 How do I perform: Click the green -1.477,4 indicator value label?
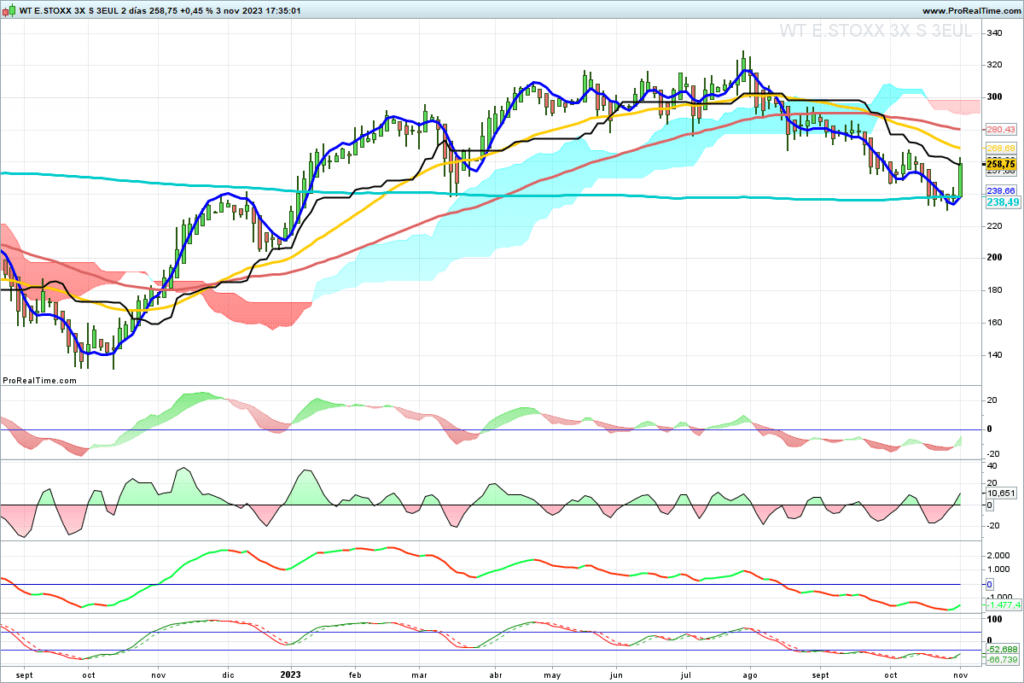pyautogui.click(x=1002, y=605)
